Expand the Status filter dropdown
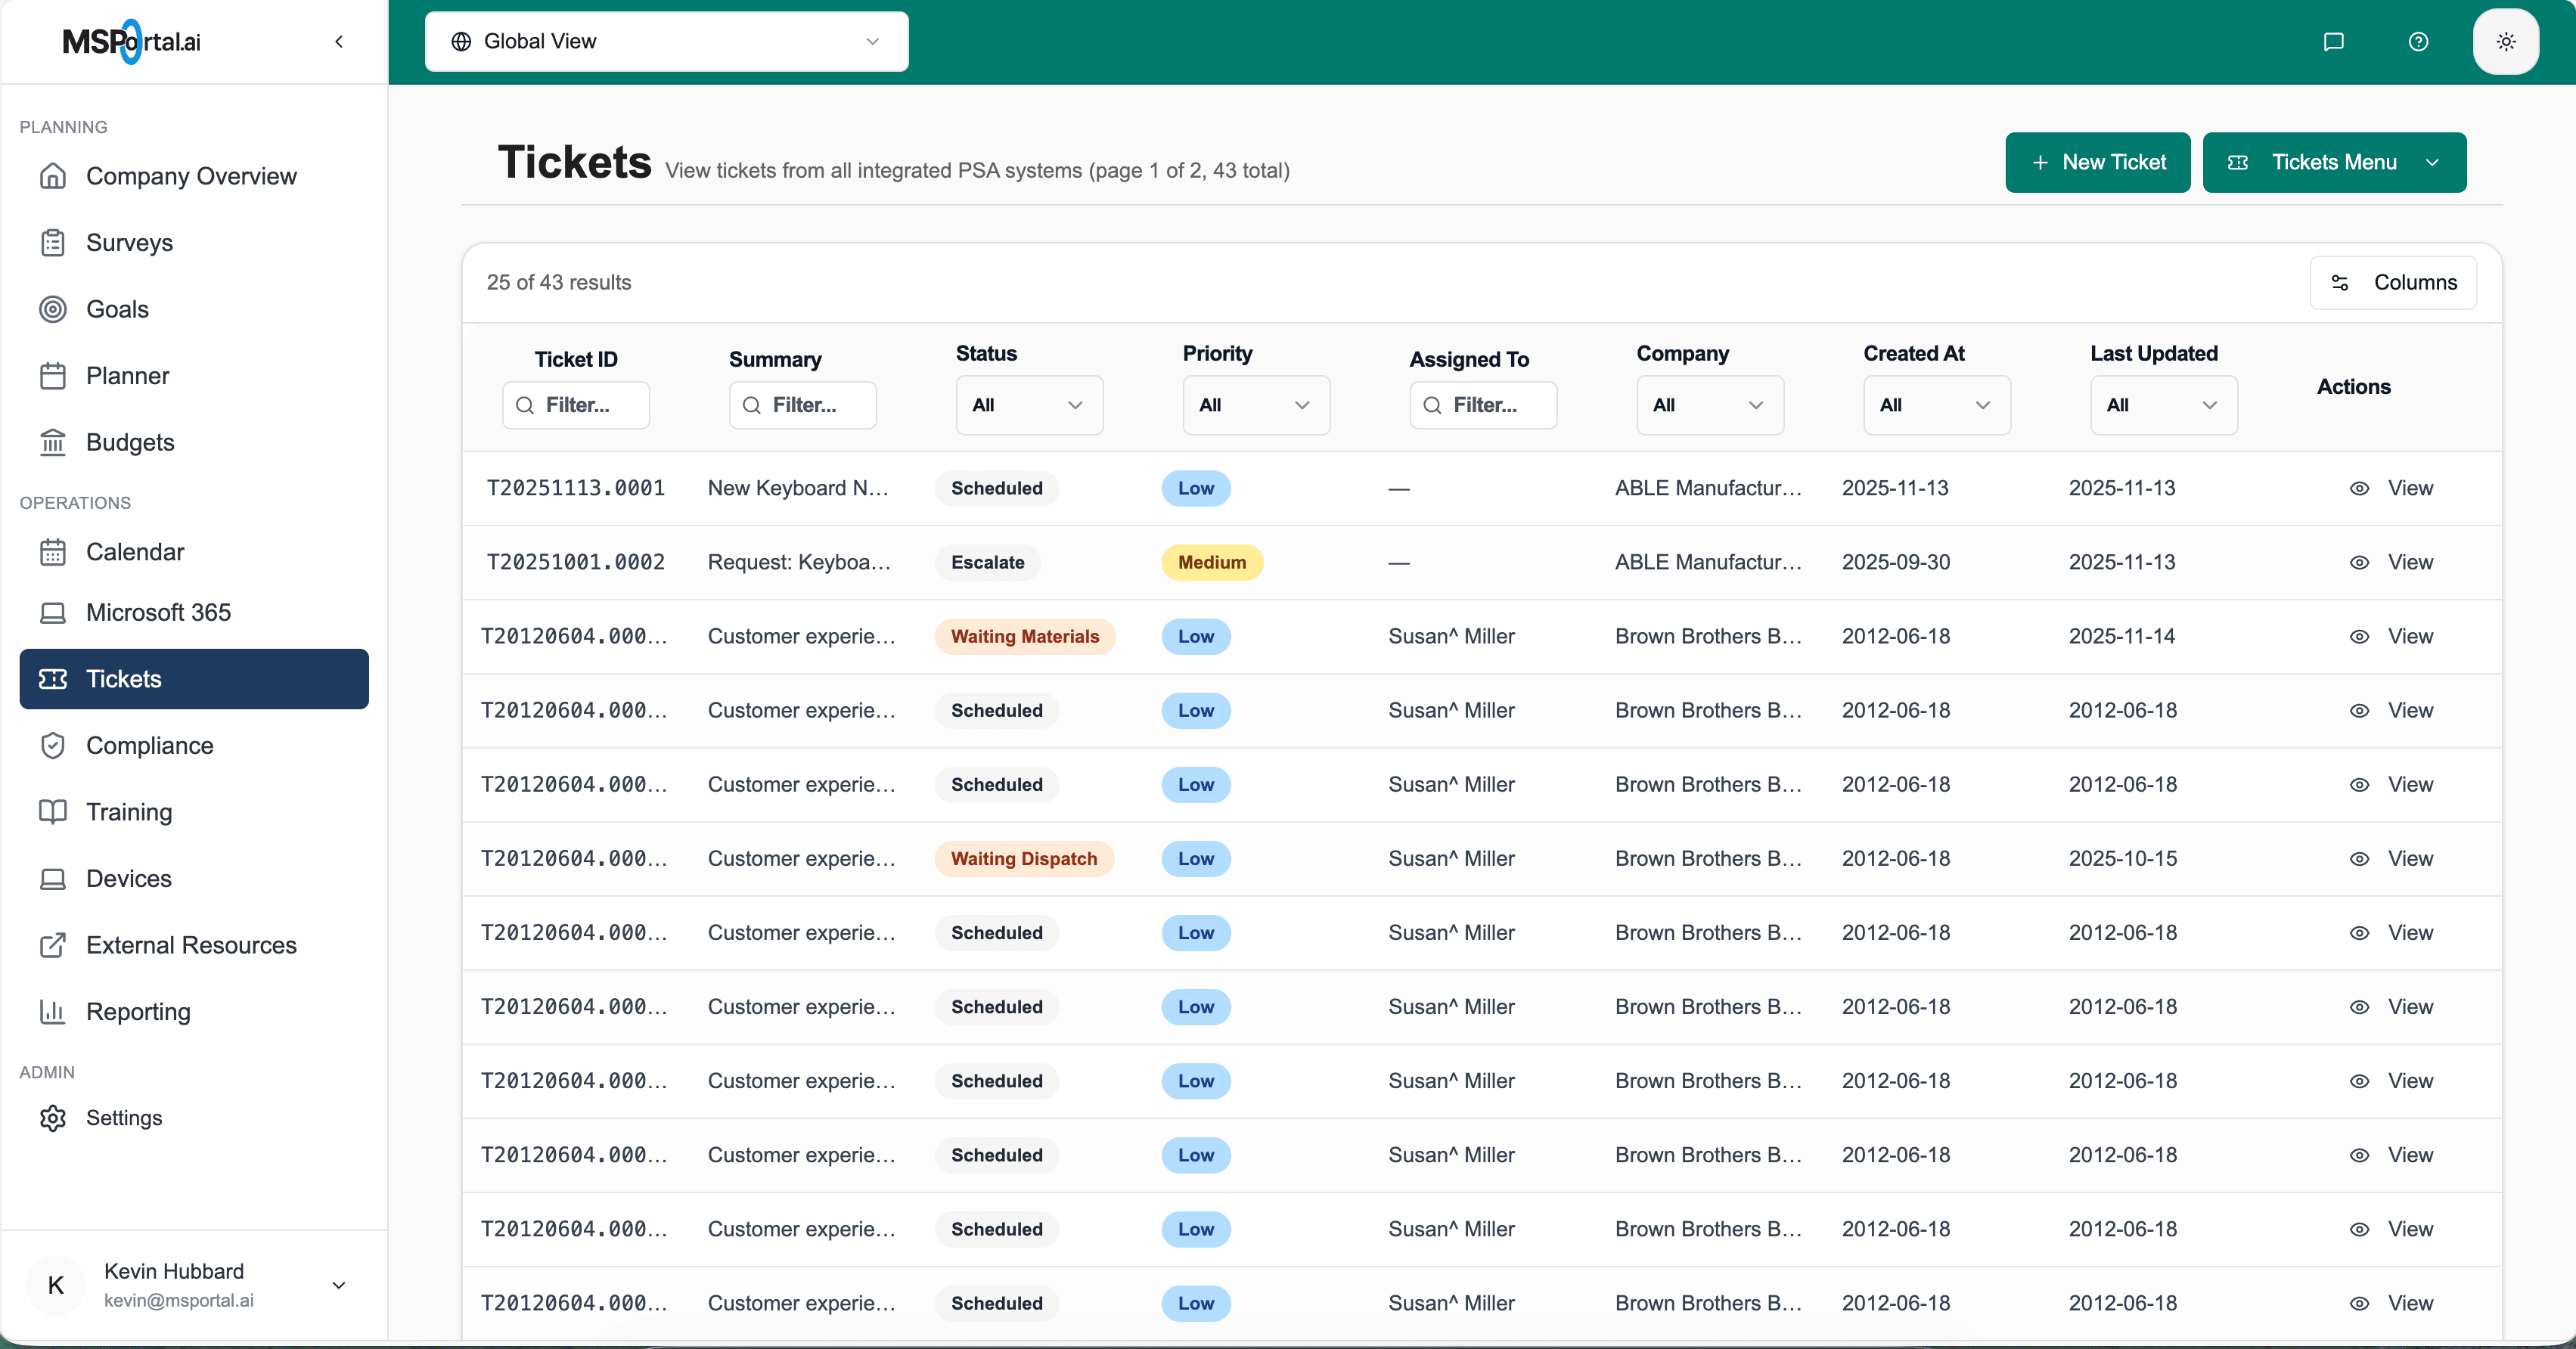Image resolution: width=2576 pixels, height=1349 pixels. (x=1029, y=405)
